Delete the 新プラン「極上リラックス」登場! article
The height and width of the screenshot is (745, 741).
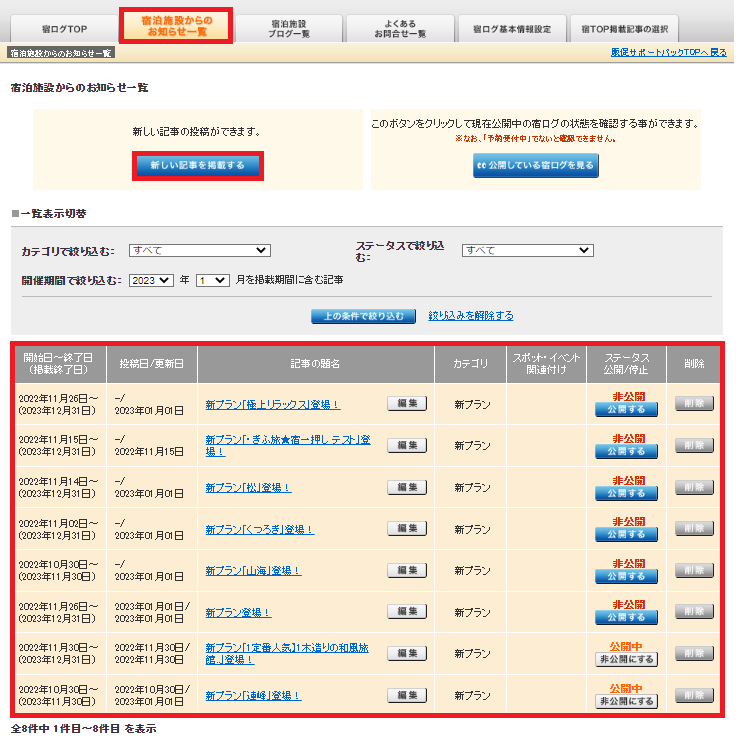pyautogui.click(x=693, y=404)
